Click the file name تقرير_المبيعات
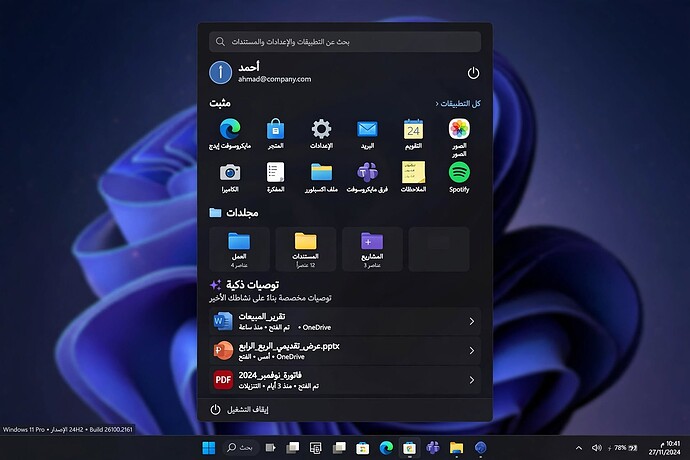This screenshot has width=690, height=460. click(x=262, y=316)
